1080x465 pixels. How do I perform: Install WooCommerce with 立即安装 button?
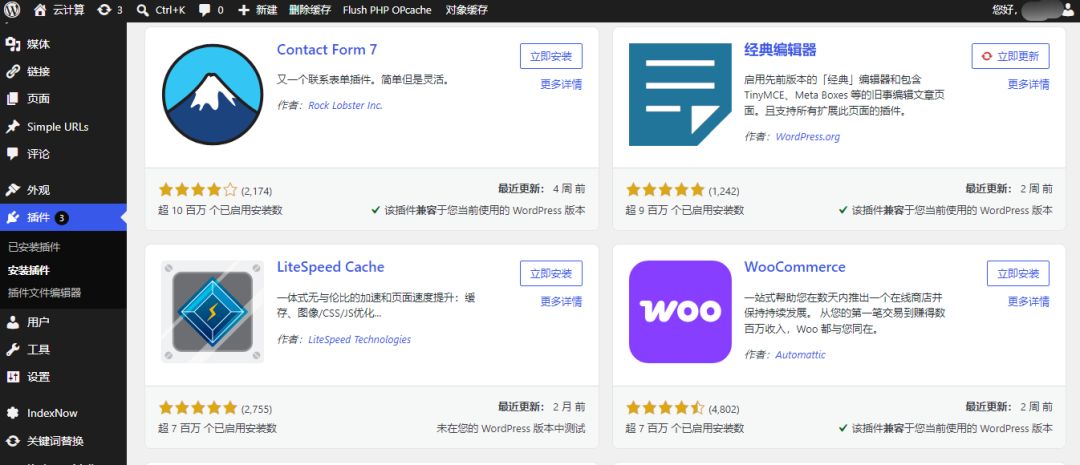pyautogui.click(x=1018, y=273)
